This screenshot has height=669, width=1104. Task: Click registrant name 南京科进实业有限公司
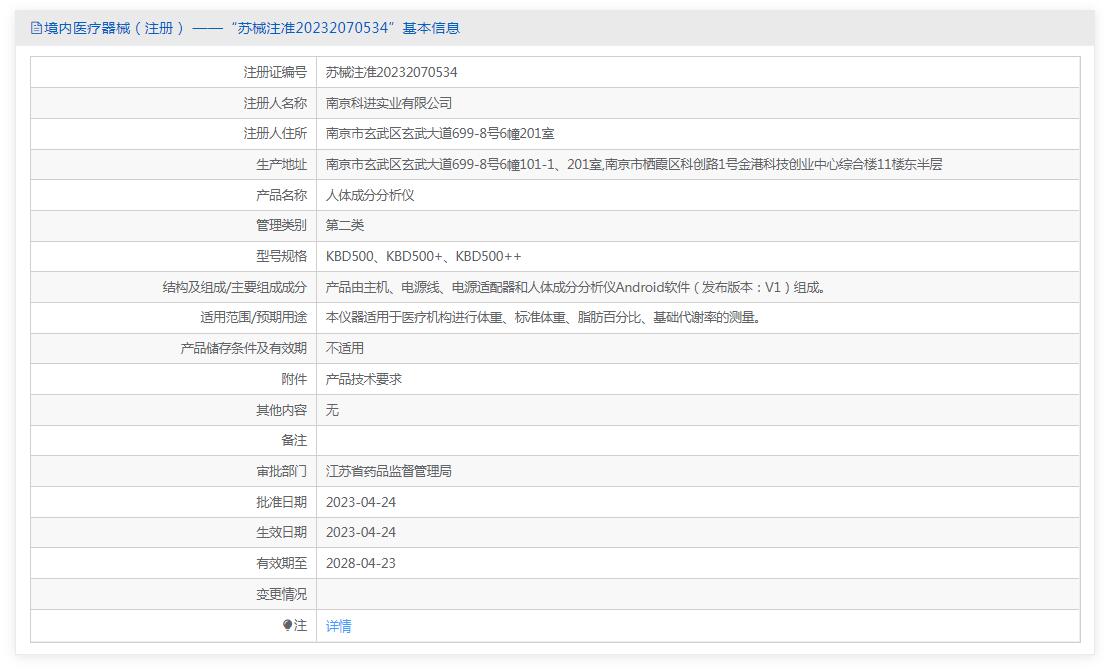point(388,103)
